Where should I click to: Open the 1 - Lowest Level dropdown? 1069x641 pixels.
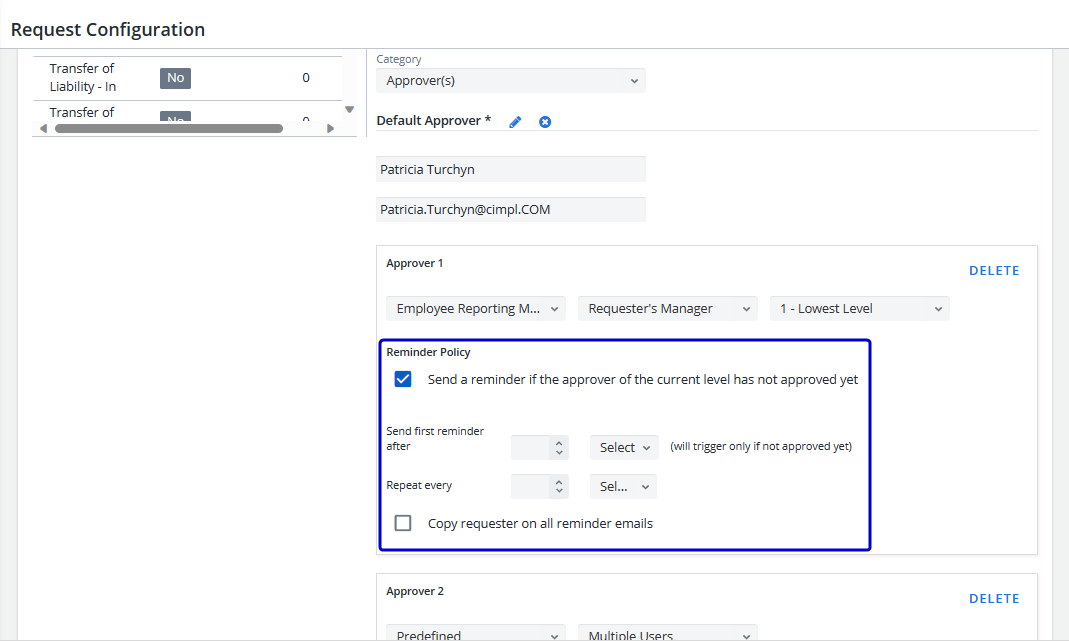(859, 309)
